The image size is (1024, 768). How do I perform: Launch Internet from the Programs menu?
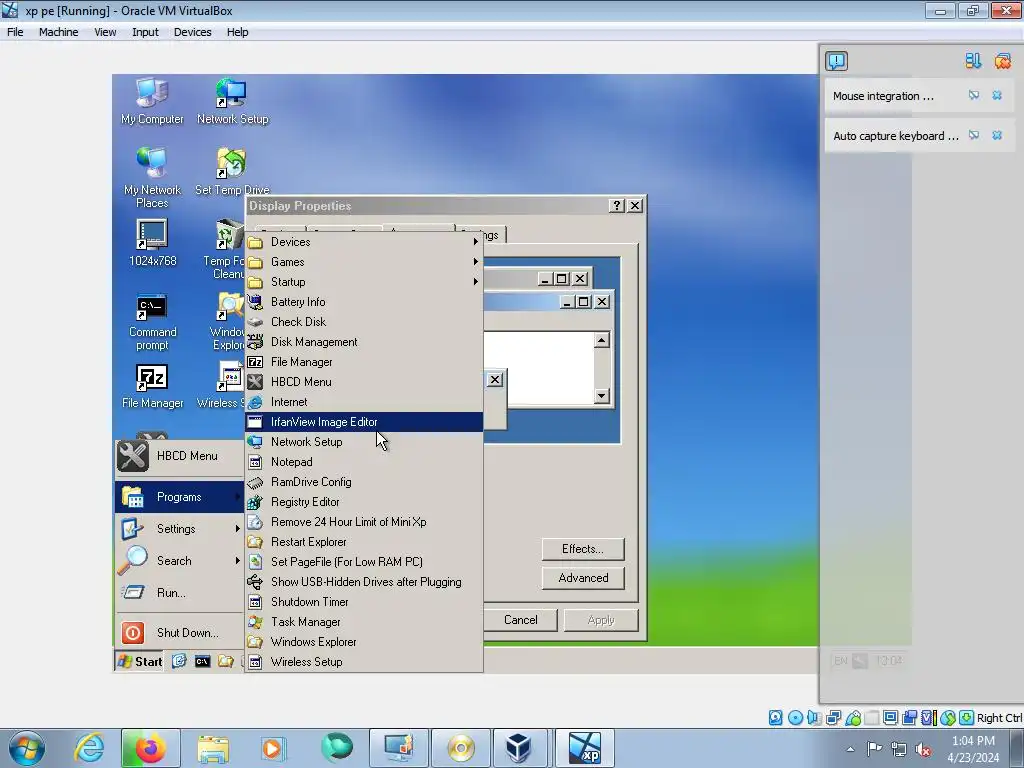(364, 402)
